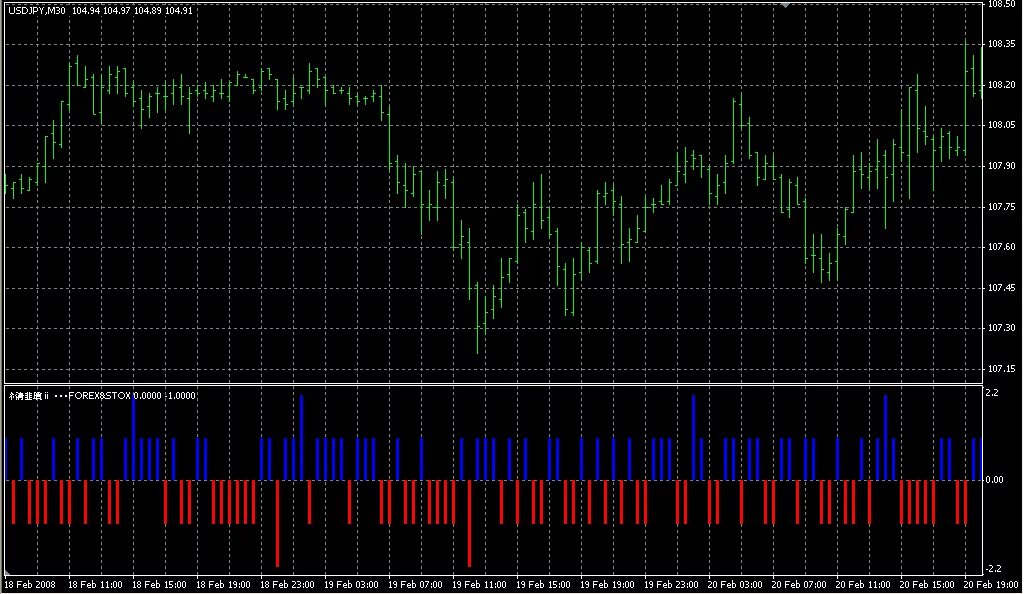Click the 19 Feb 15:00 time label

point(543,585)
